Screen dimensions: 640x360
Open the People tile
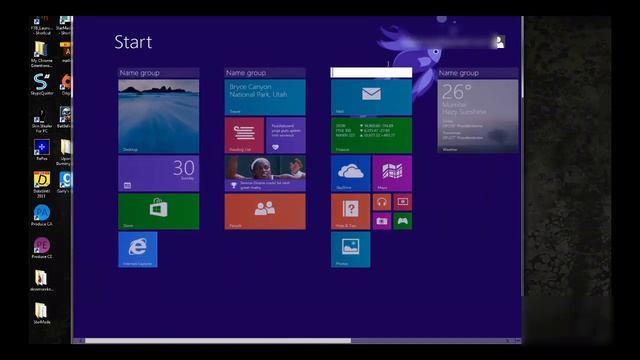(x=265, y=211)
